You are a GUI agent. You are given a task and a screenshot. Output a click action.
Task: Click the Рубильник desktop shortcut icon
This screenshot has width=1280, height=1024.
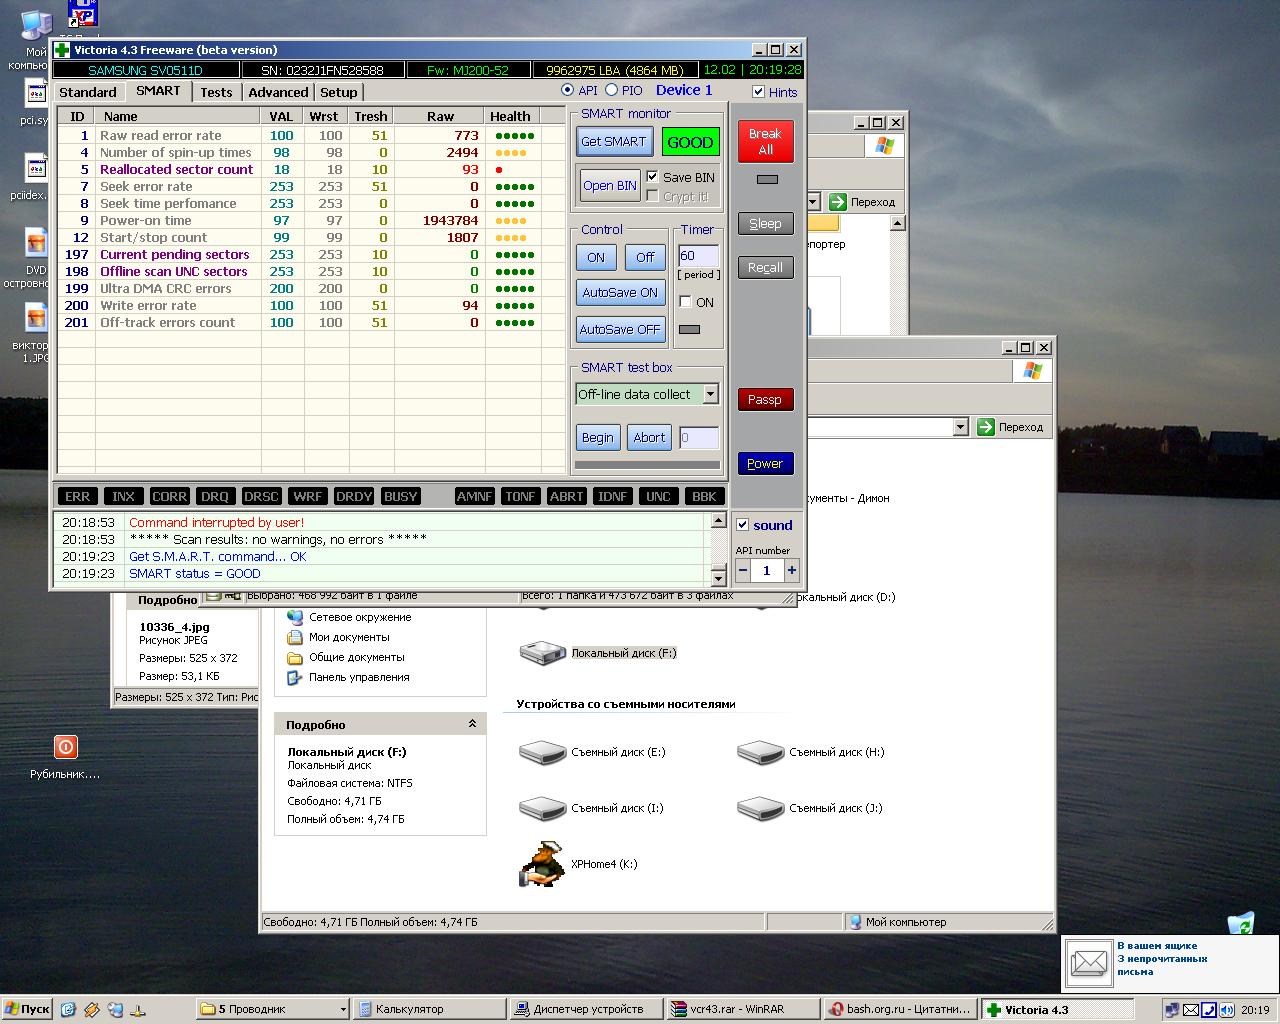click(x=65, y=747)
